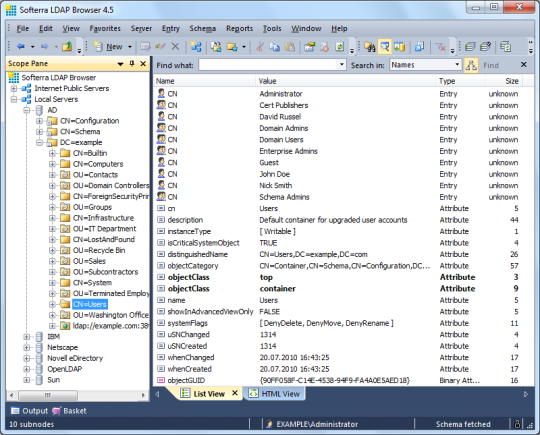Viewport: 540px width, 435px height.
Task: Select the objectGUID binary attribute row
Action: pyautogui.click(x=338, y=380)
